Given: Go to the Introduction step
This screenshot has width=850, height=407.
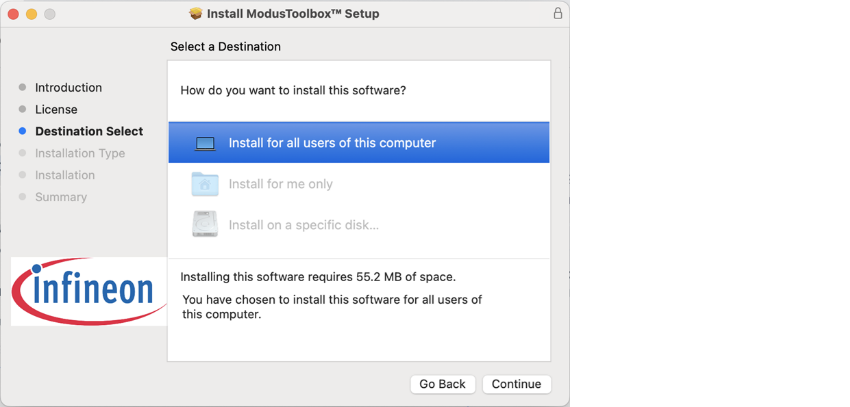Looking at the screenshot, I should [x=68, y=88].
